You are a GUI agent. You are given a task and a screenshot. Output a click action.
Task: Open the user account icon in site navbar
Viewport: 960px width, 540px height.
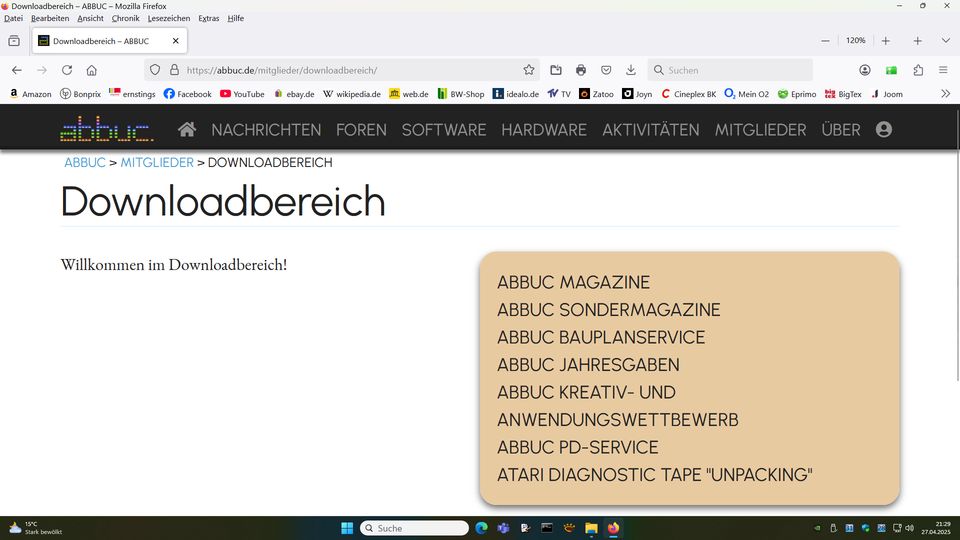[883, 130]
